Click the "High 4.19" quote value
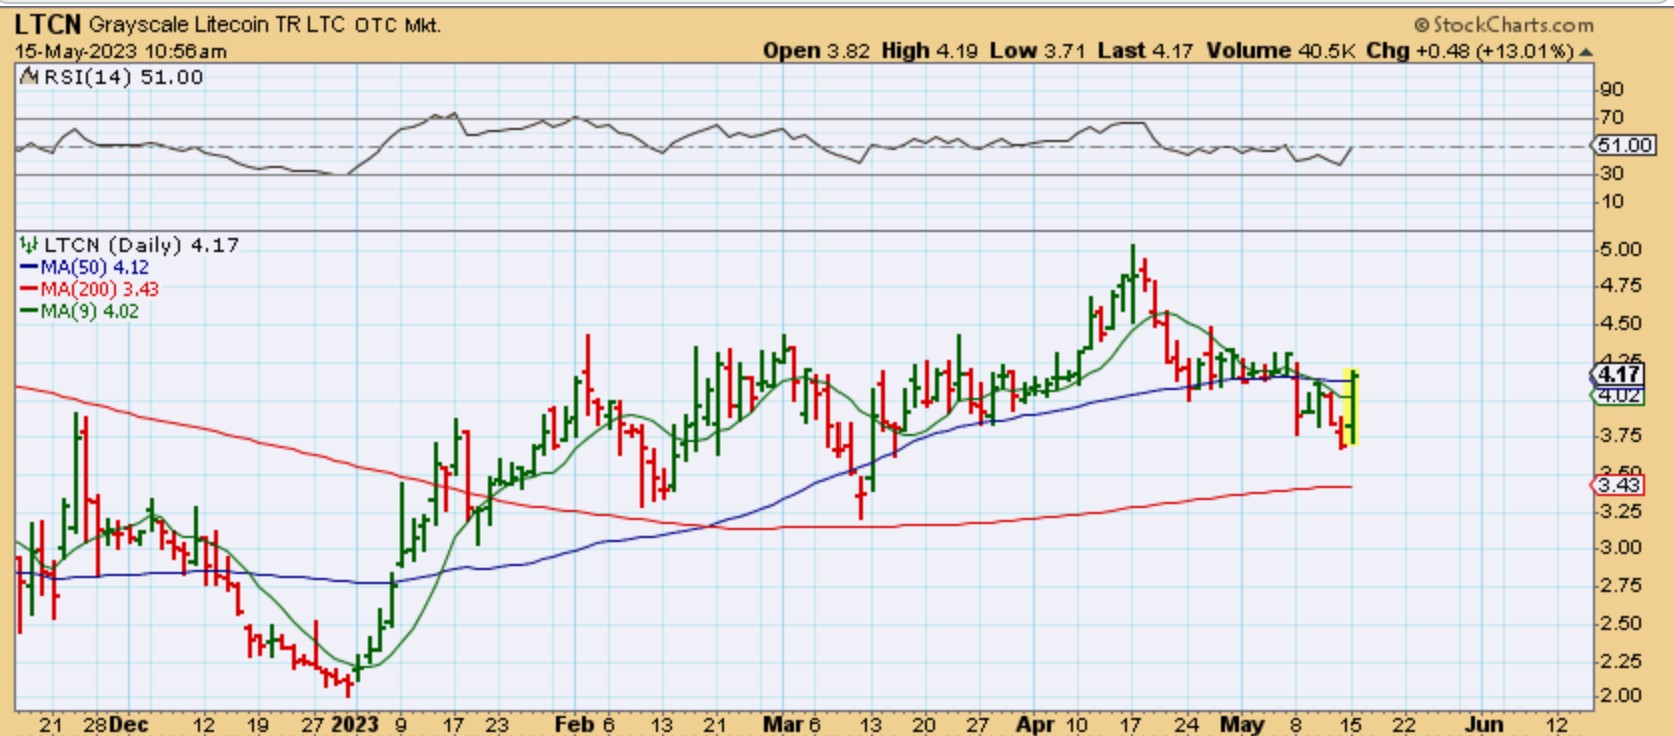1674x736 pixels. click(x=930, y=51)
